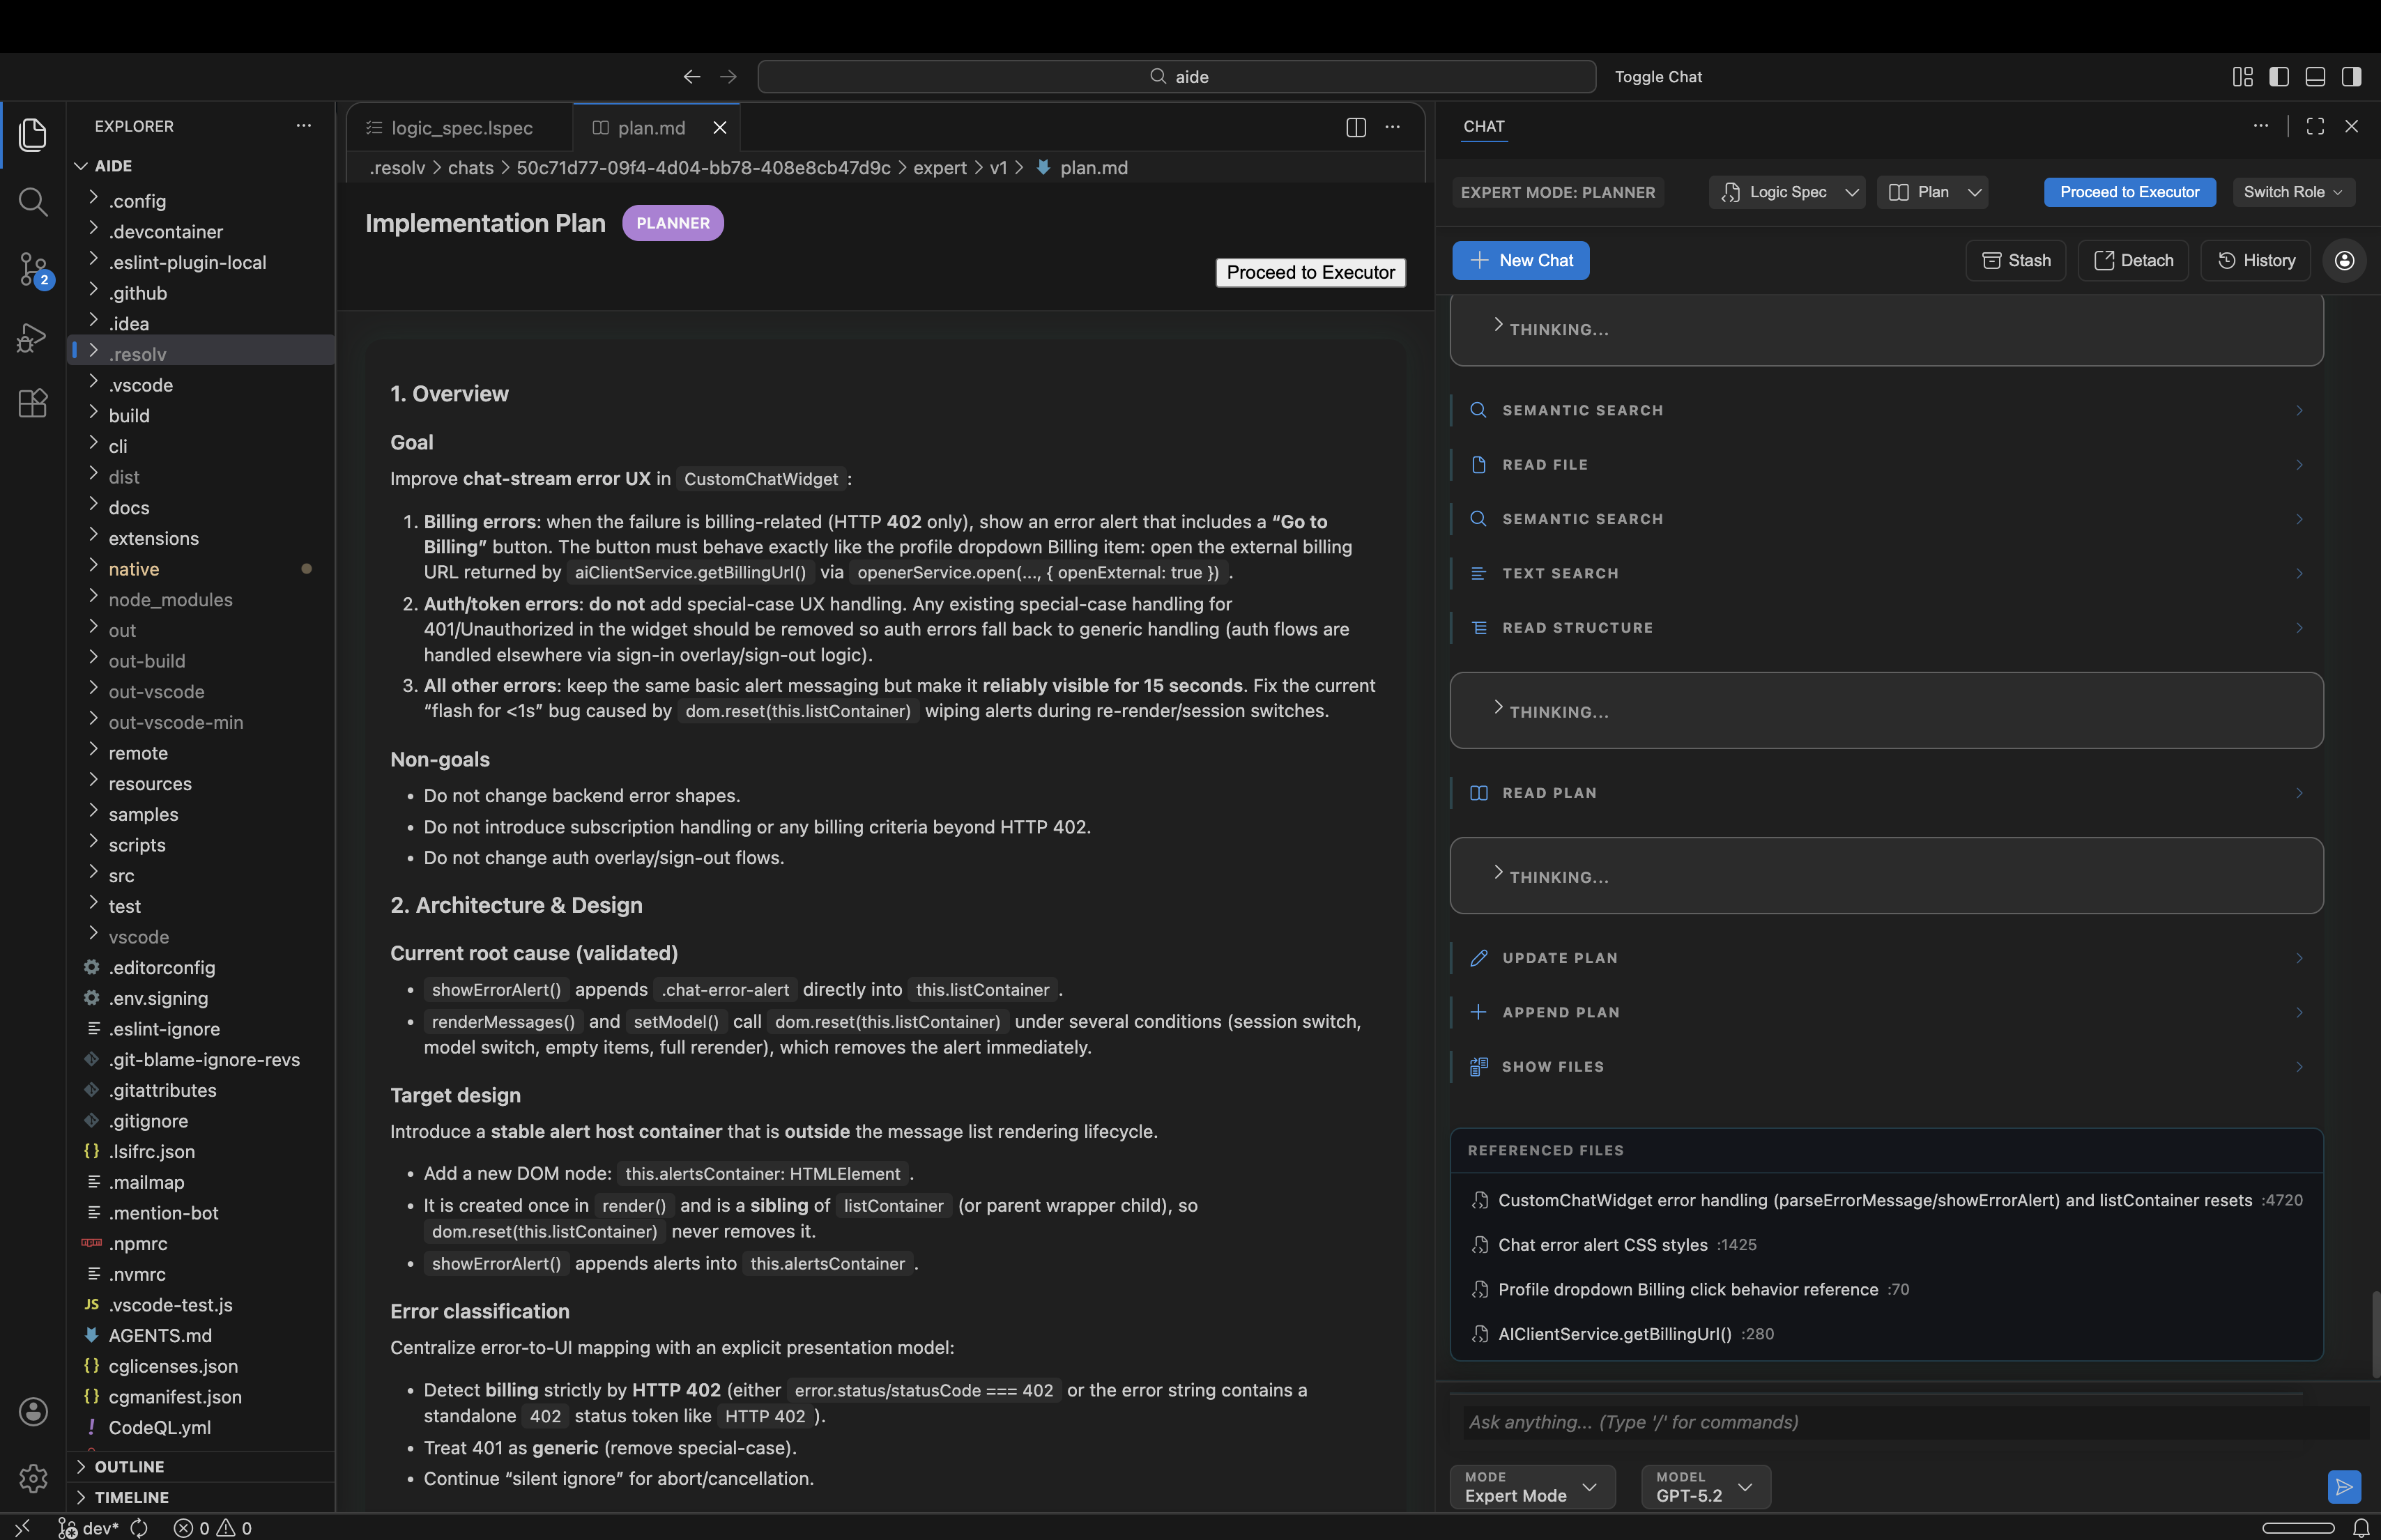The image size is (2381, 1540).
Task: Open the Extensions view icon
Action: [33, 404]
